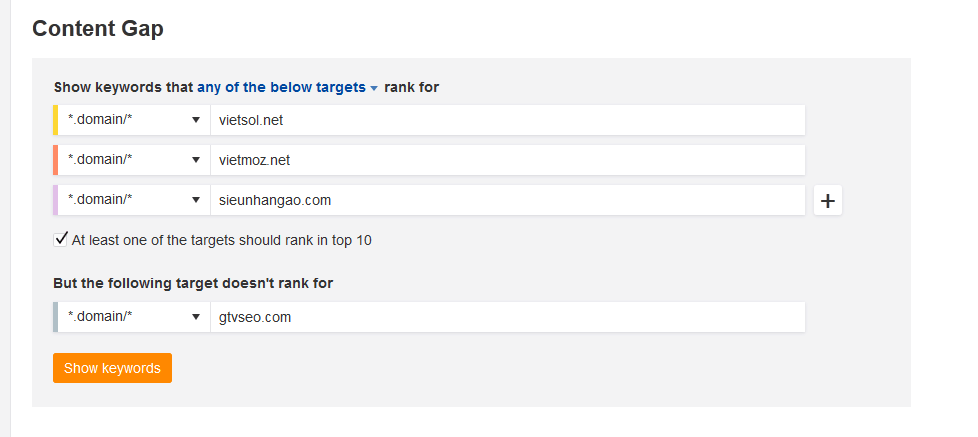This screenshot has width=978, height=437.
Task: Click the Content Gap page heading
Action: 98,28
